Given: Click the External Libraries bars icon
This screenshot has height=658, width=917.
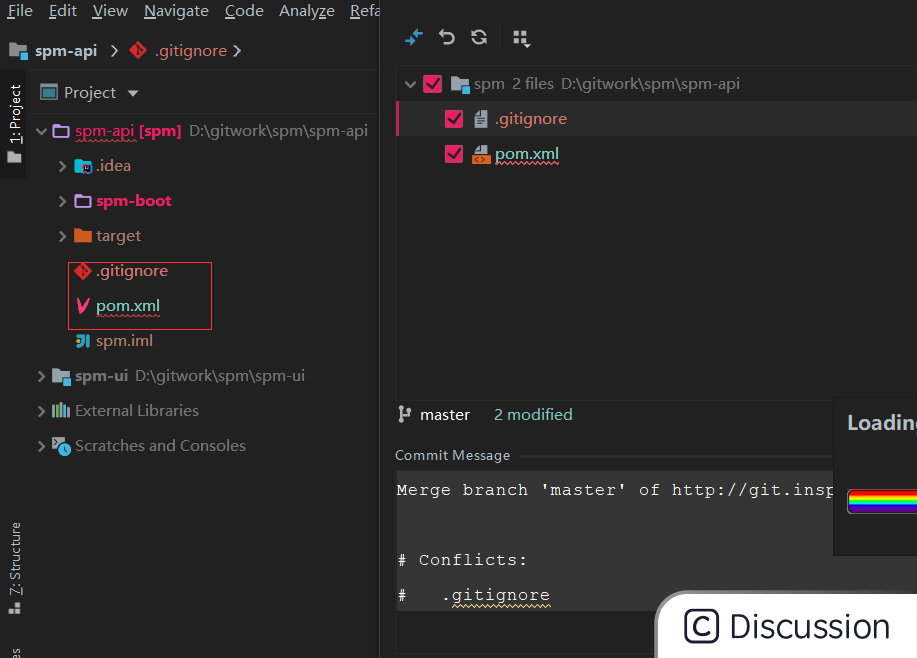Looking at the screenshot, I should [x=61, y=411].
